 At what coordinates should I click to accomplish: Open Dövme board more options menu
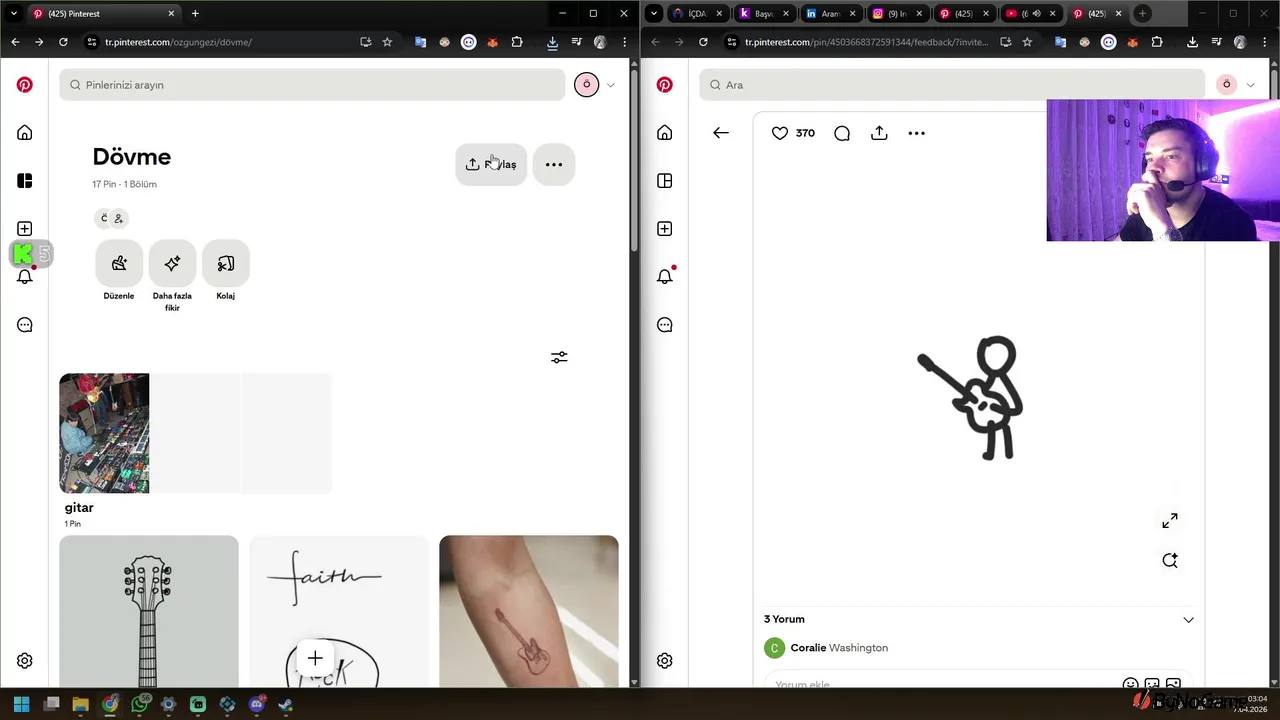554,164
